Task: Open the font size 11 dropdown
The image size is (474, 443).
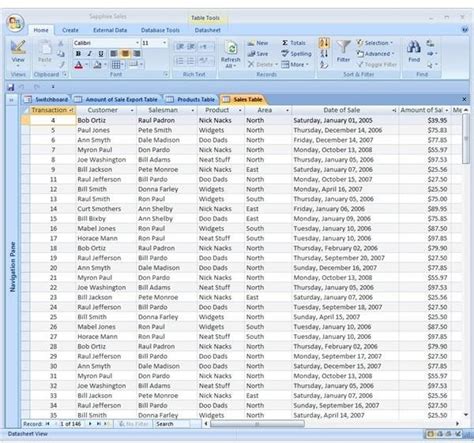Action: (164, 43)
